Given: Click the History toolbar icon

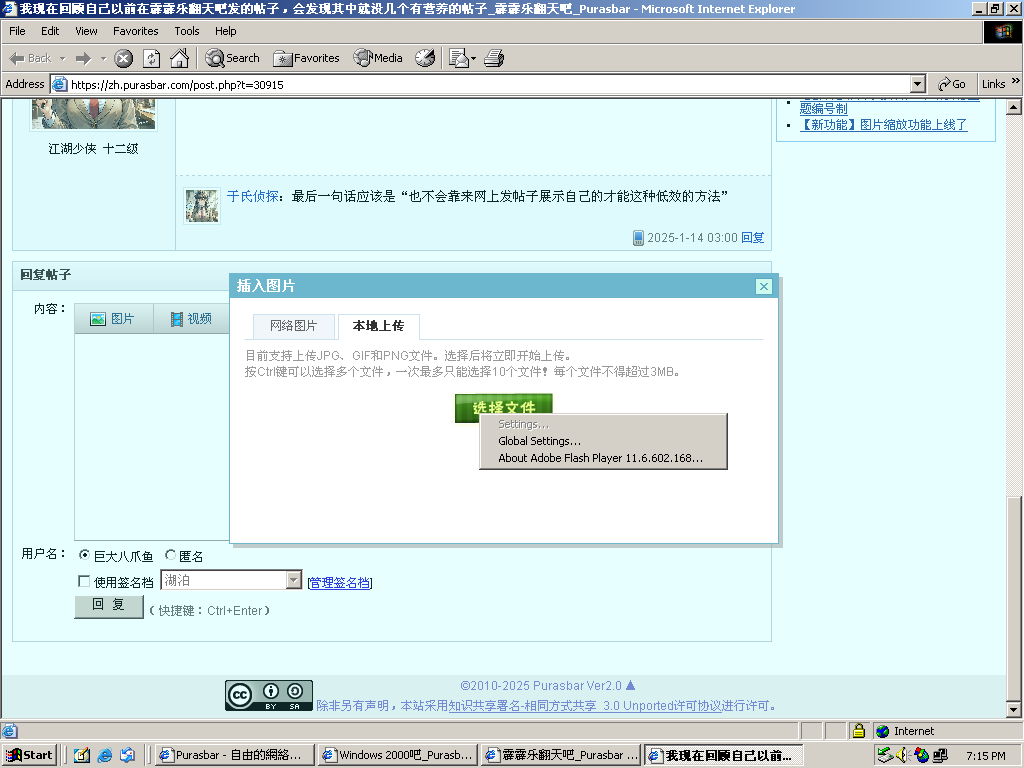Looking at the screenshot, I should (425, 58).
